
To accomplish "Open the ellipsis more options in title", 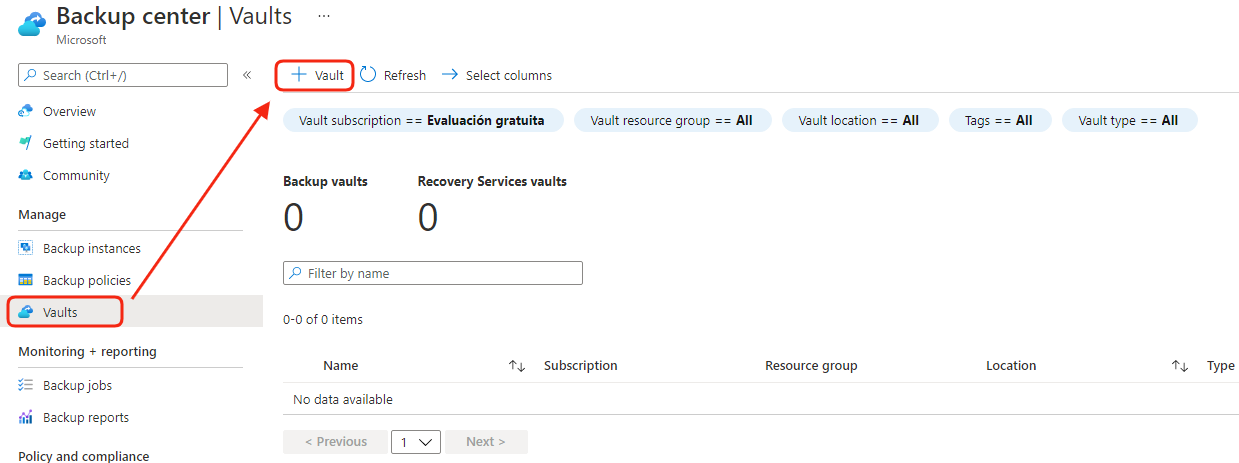I will point(323,17).
